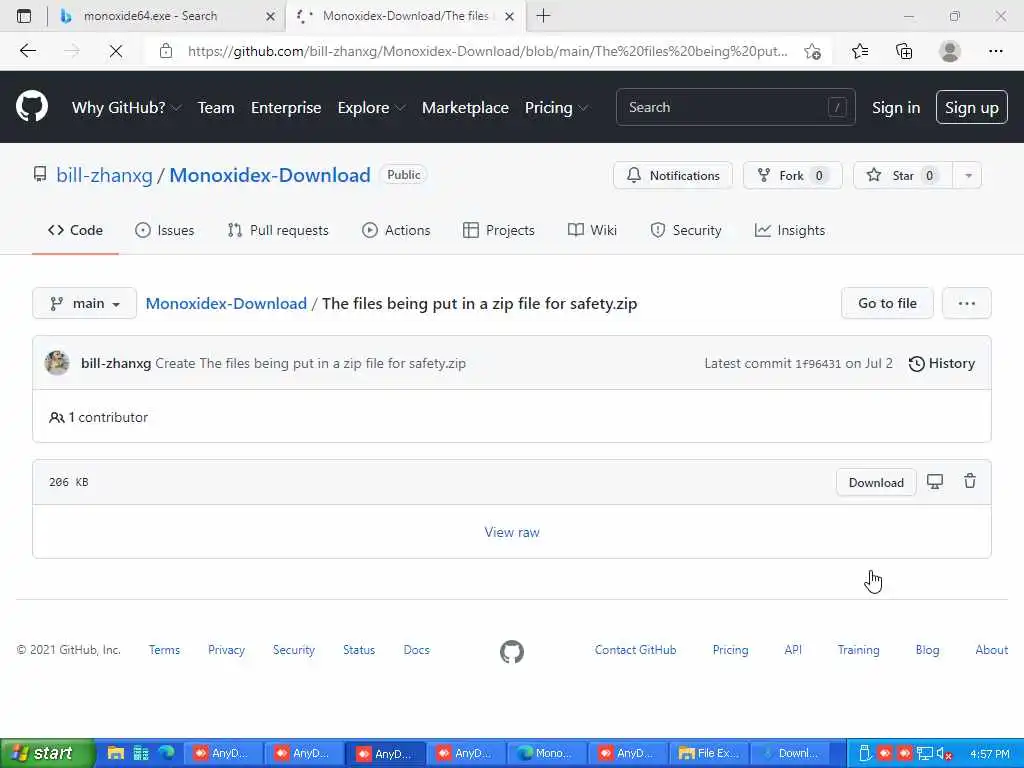Open the file more options menu
Viewport: 1024px width, 768px height.
pos(967,303)
